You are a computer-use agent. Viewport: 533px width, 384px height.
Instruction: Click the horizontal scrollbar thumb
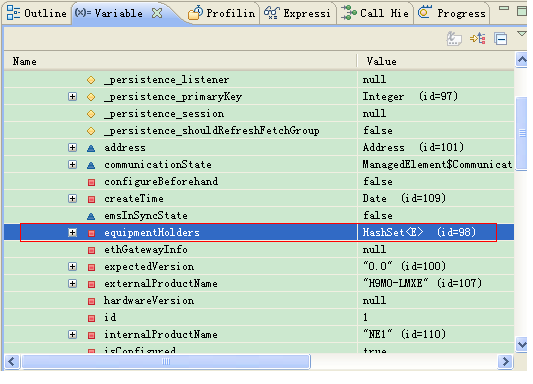(166, 361)
